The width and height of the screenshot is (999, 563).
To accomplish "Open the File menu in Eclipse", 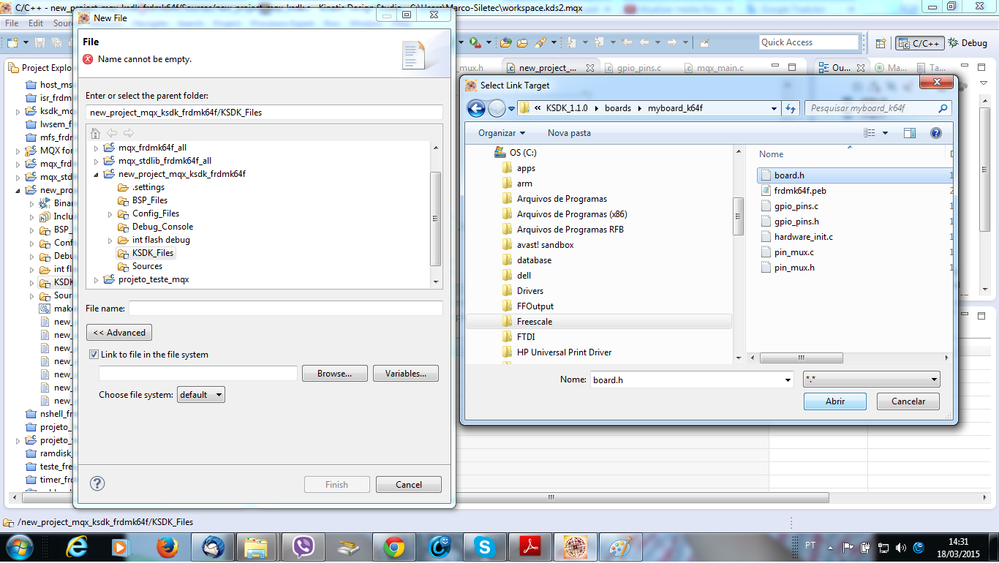I will pos(12,23).
